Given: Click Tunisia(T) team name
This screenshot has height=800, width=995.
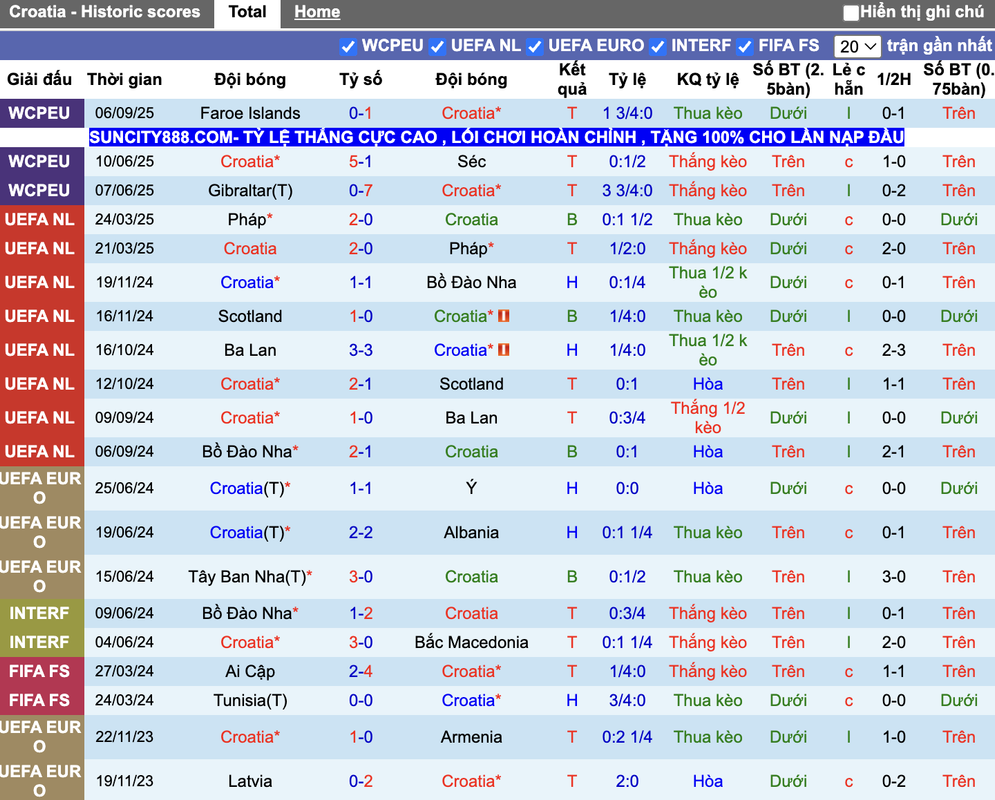Looking at the screenshot, I should 250,700.
